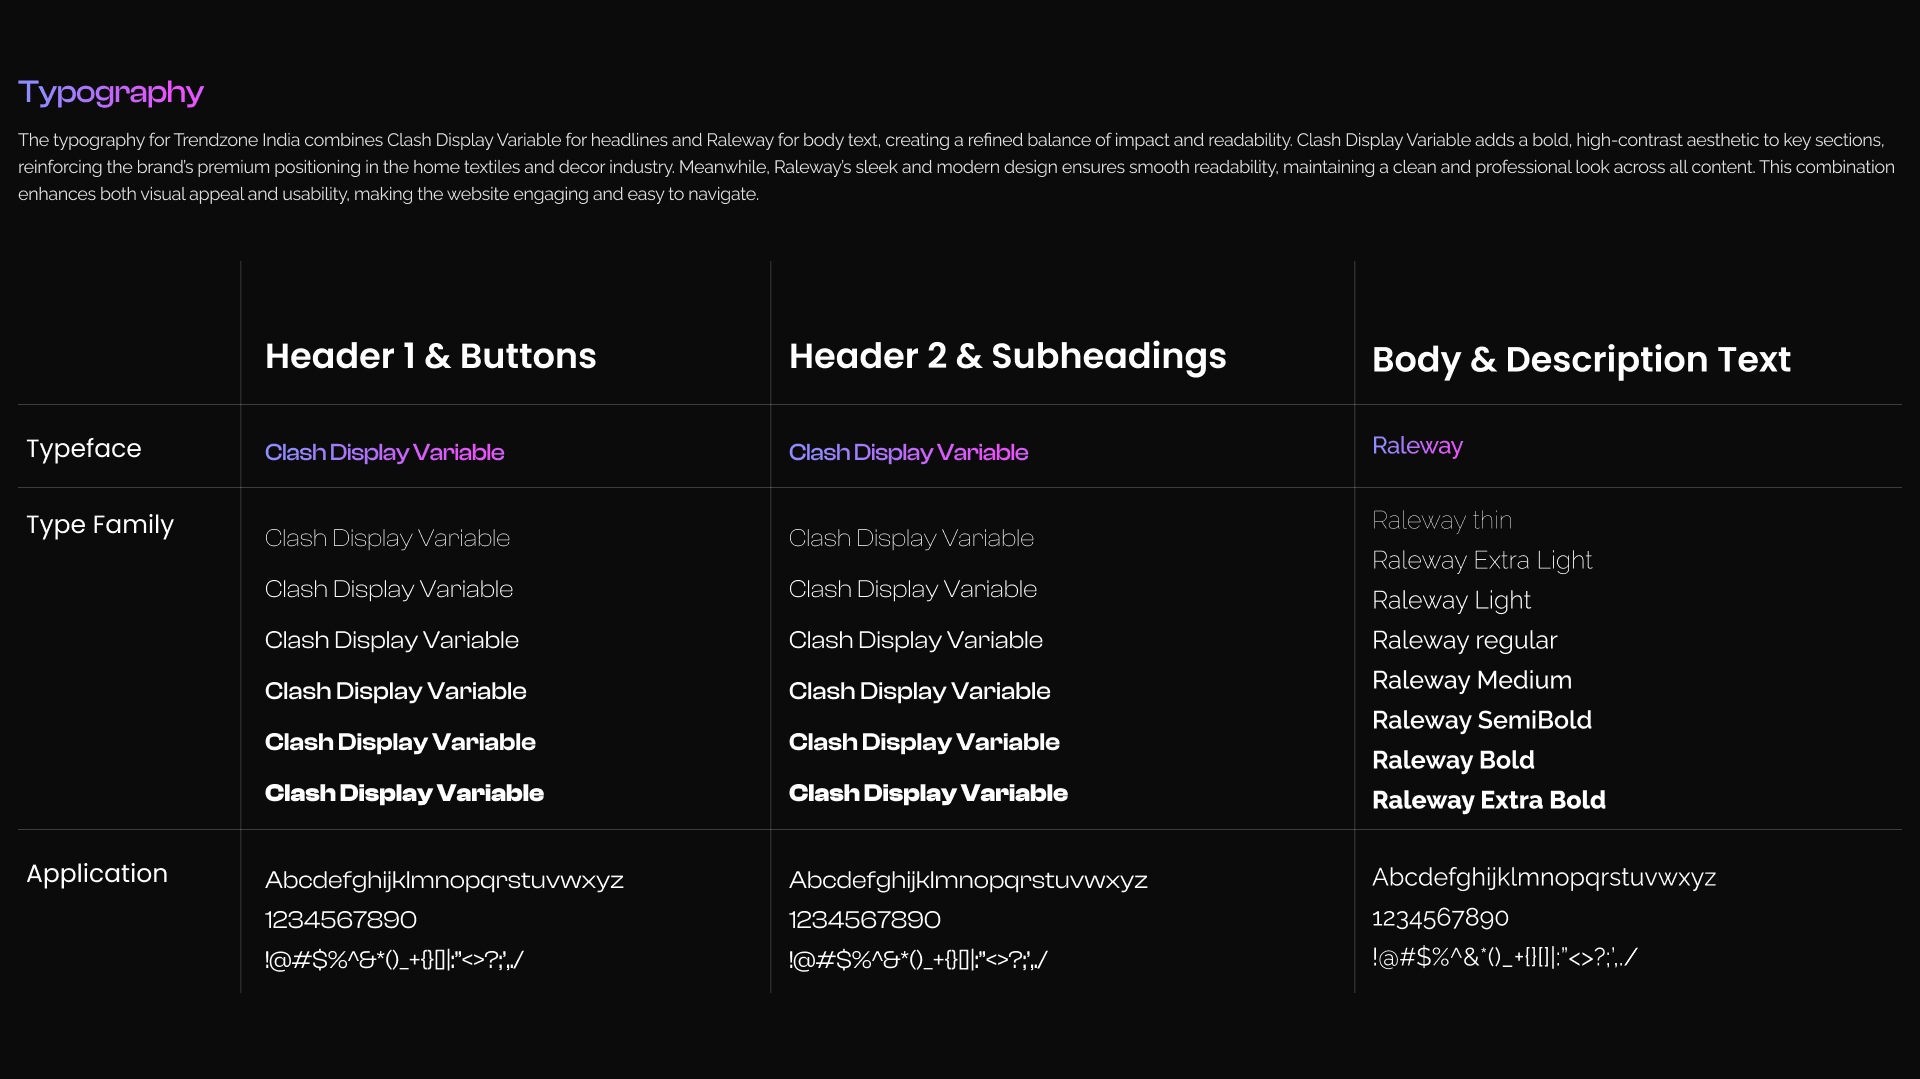Click the Application row label
The height and width of the screenshot is (1079, 1920).
pyautogui.click(x=97, y=873)
